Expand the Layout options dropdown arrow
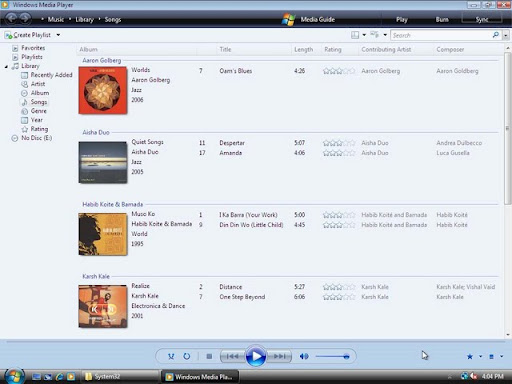The image size is (512, 384). (364, 35)
